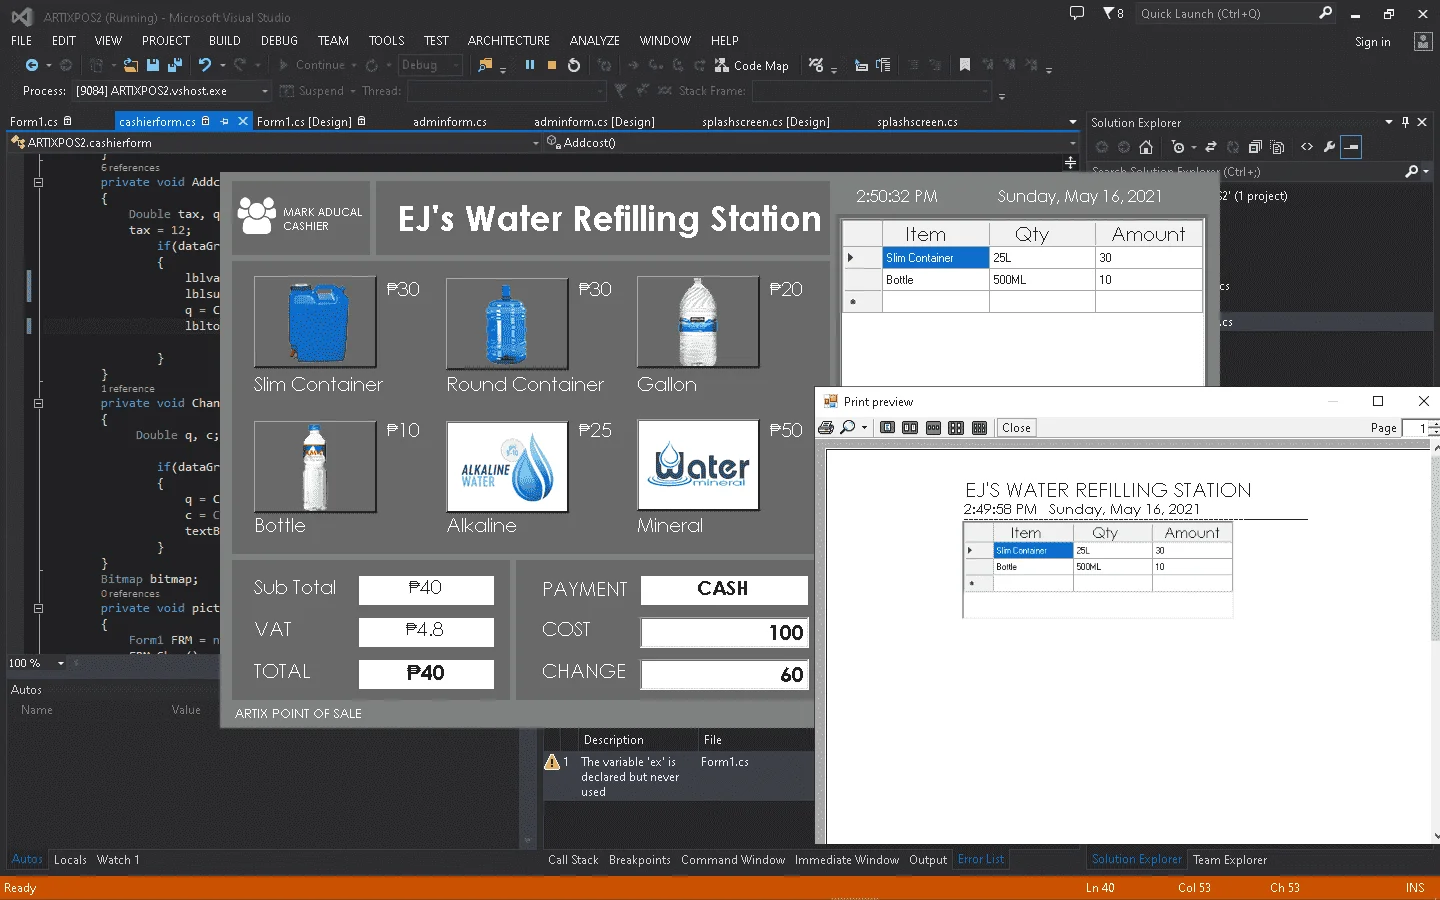
Task: Open the TOOLS menu
Action: pyautogui.click(x=386, y=41)
